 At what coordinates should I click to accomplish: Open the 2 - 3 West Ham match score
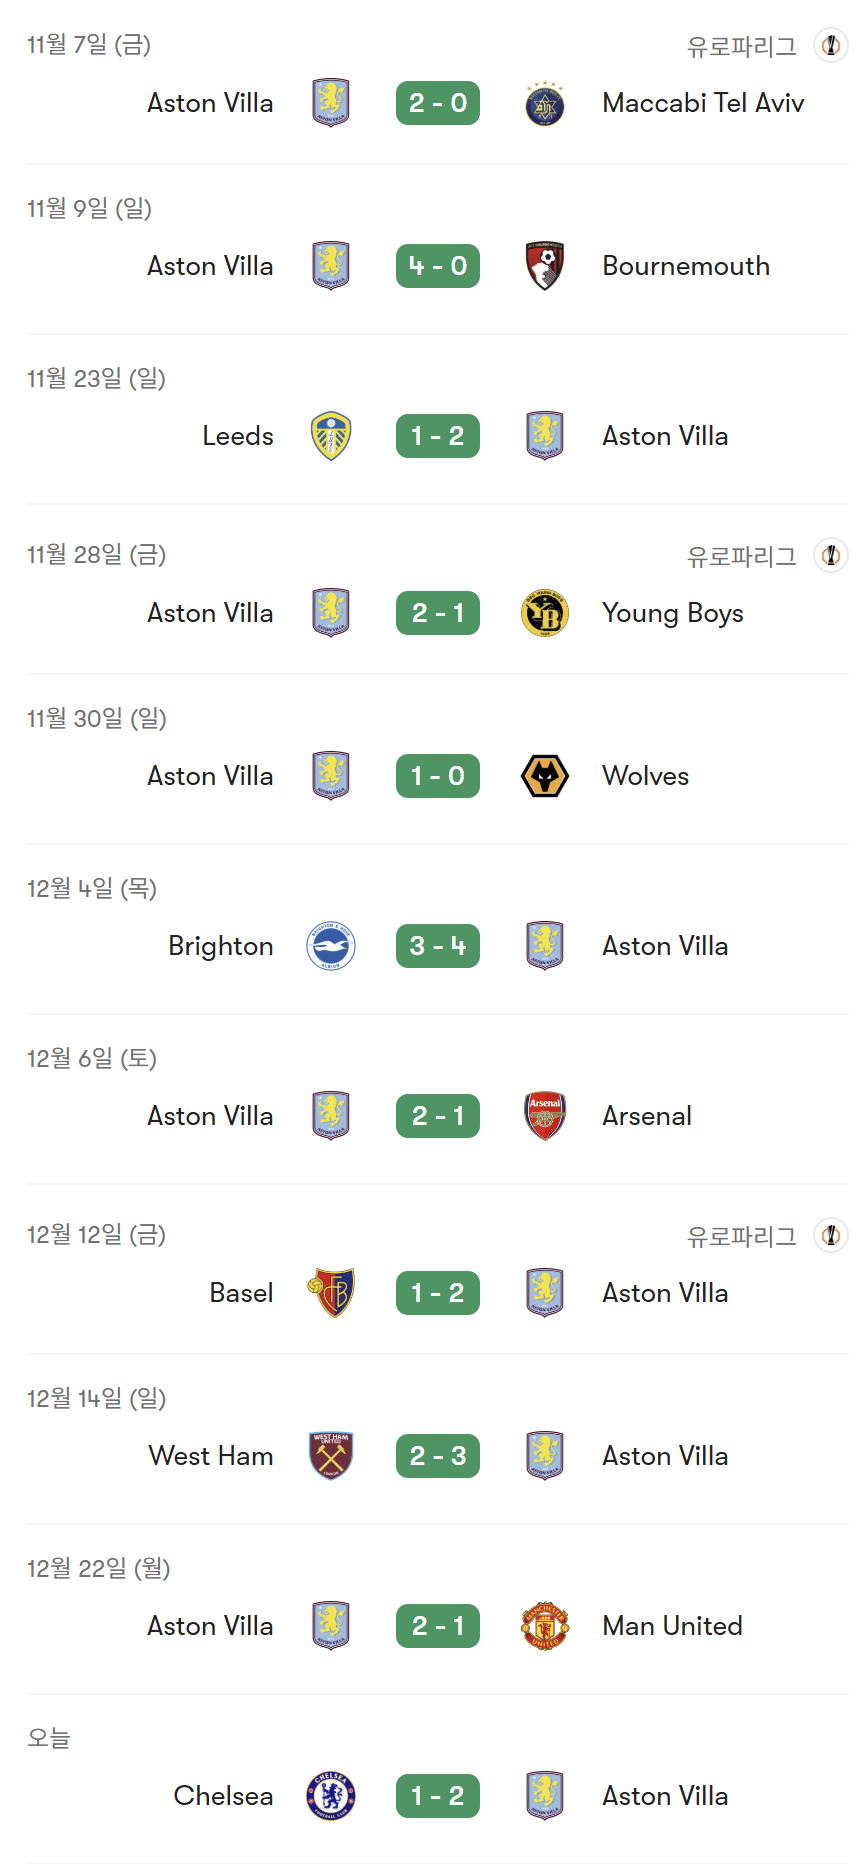[x=438, y=1456]
